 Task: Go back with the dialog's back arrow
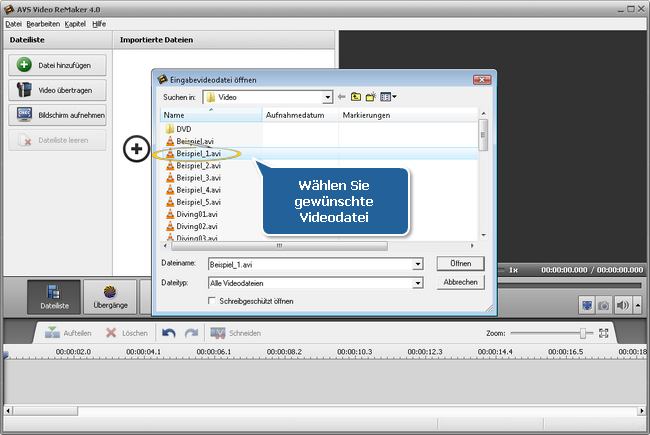pyautogui.click(x=342, y=97)
